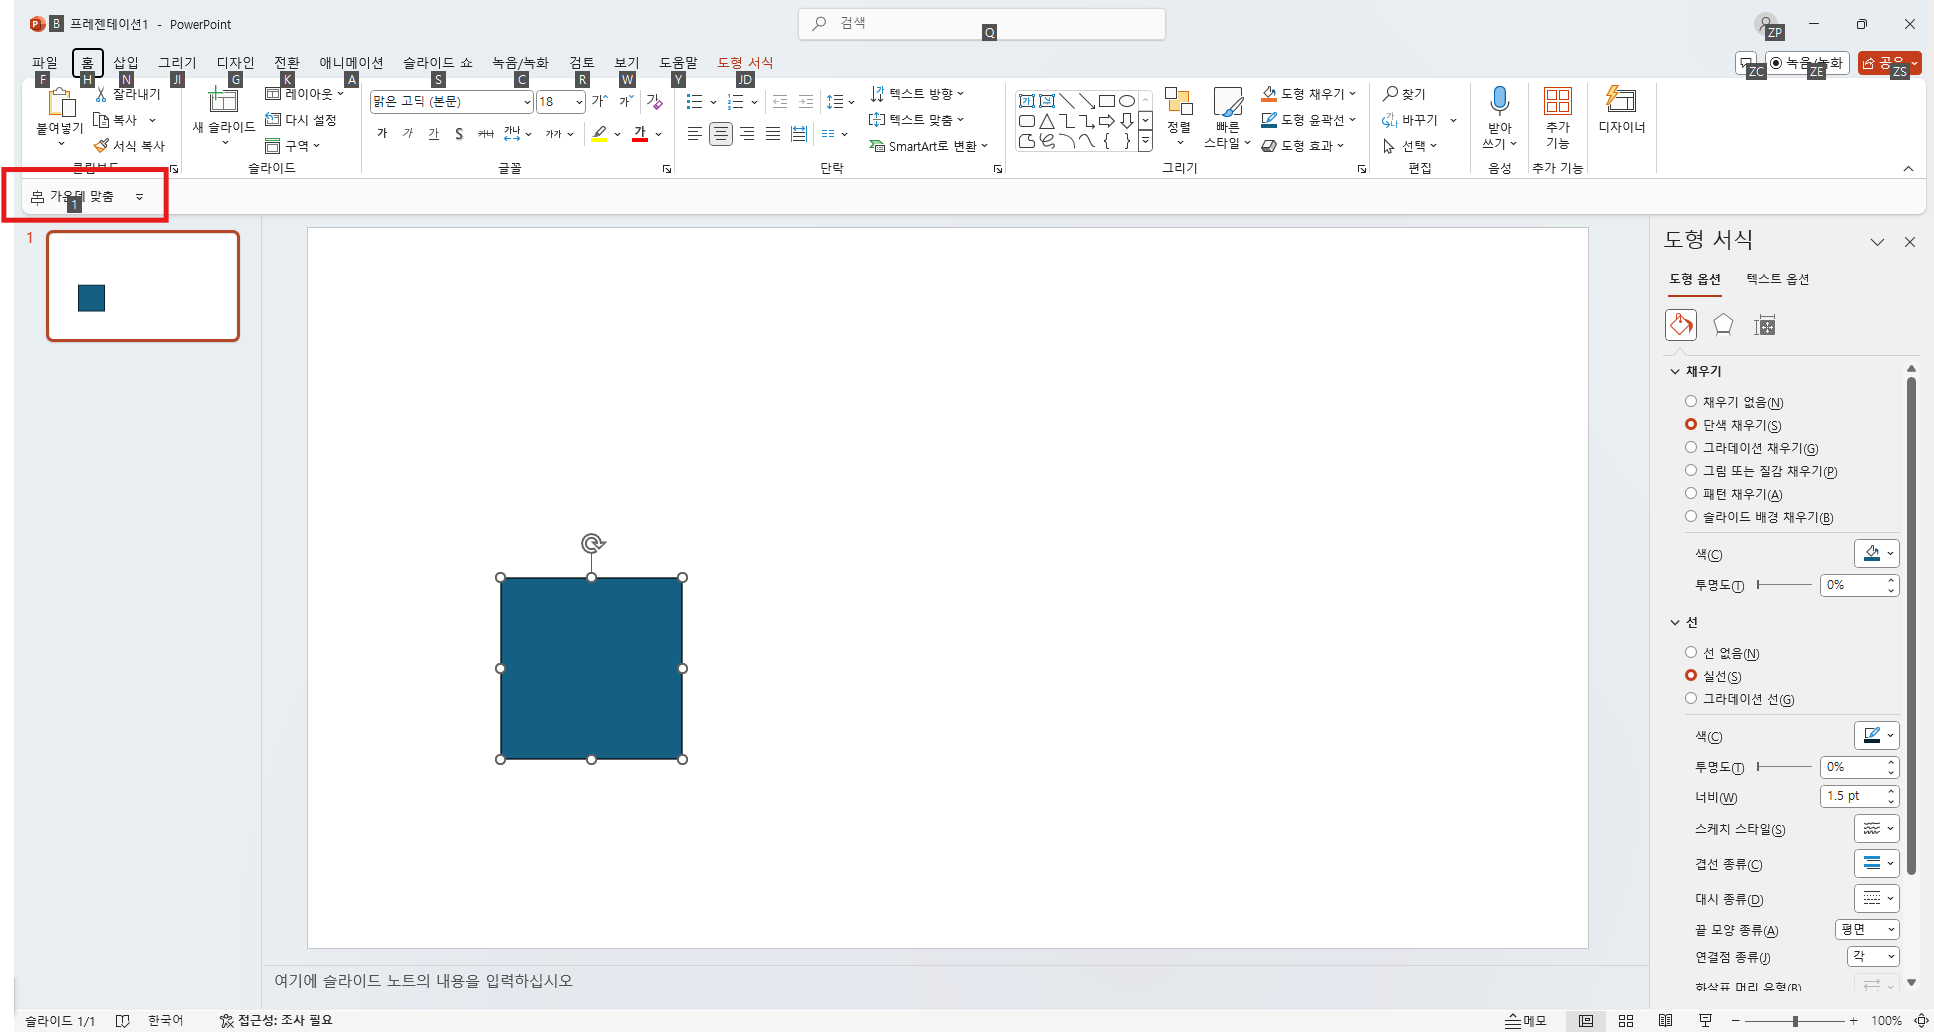This screenshot has width=1934, height=1032.
Task: Click the fill transparency slider
Action: 1784,585
